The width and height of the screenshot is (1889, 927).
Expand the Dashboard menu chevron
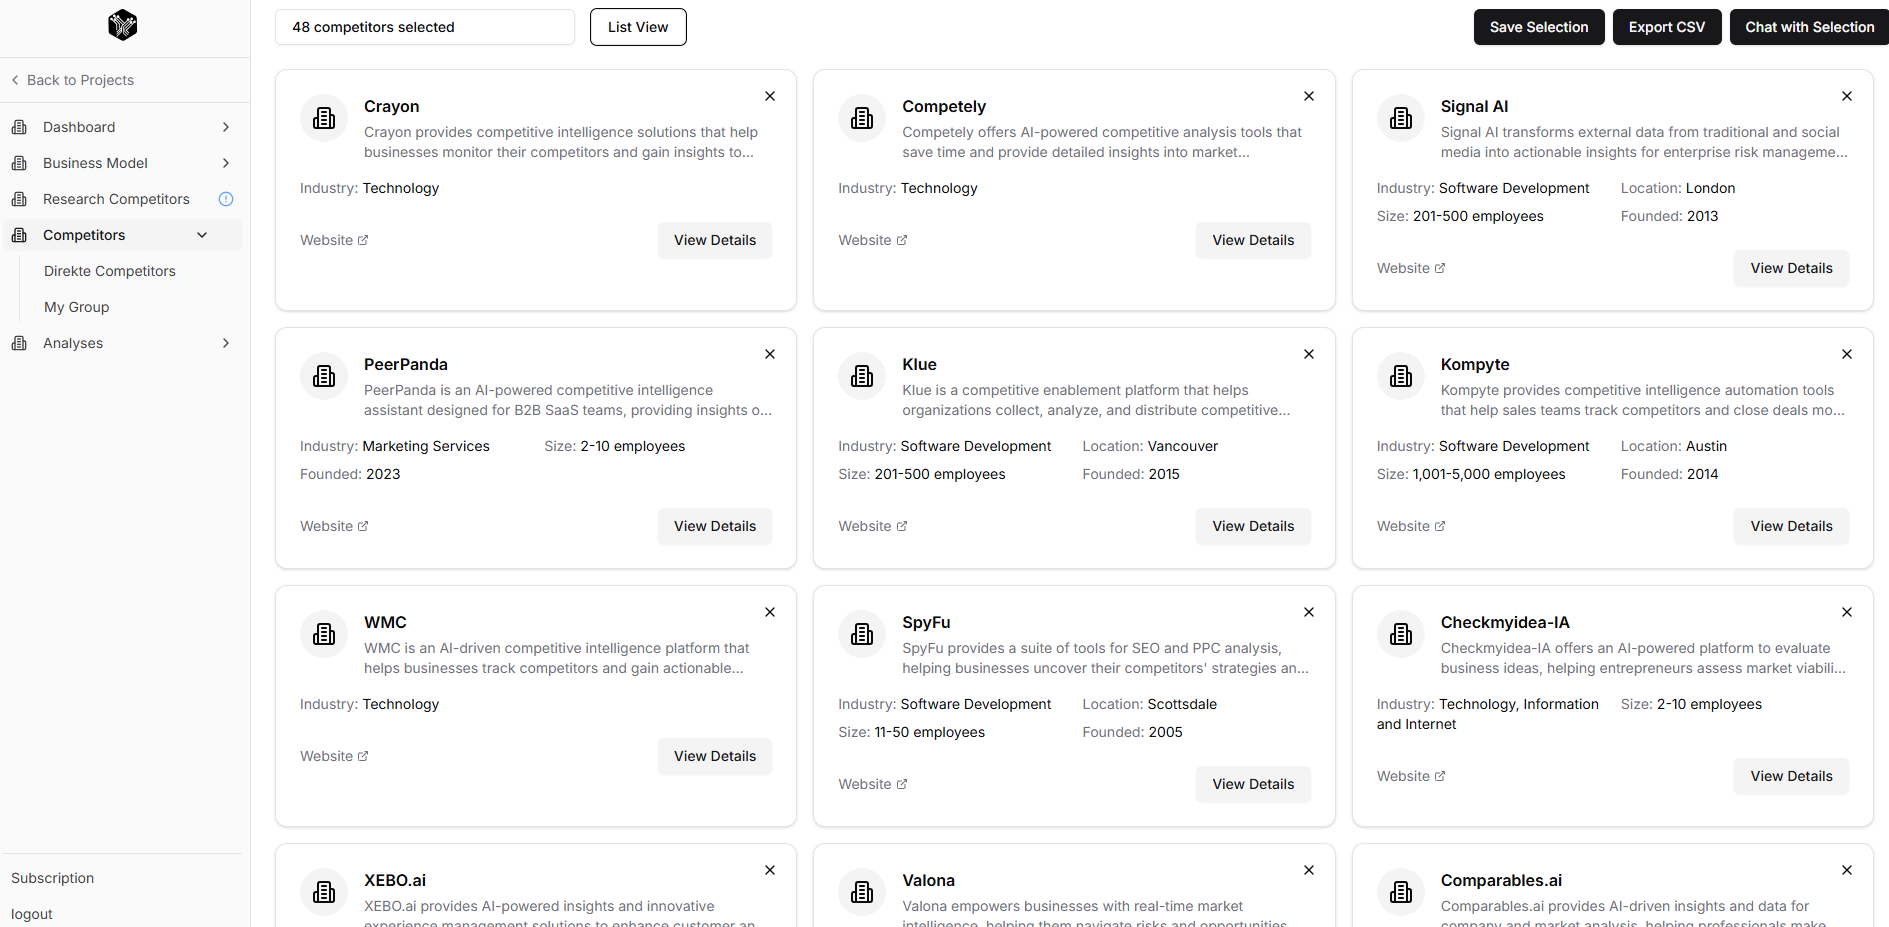coord(226,127)
